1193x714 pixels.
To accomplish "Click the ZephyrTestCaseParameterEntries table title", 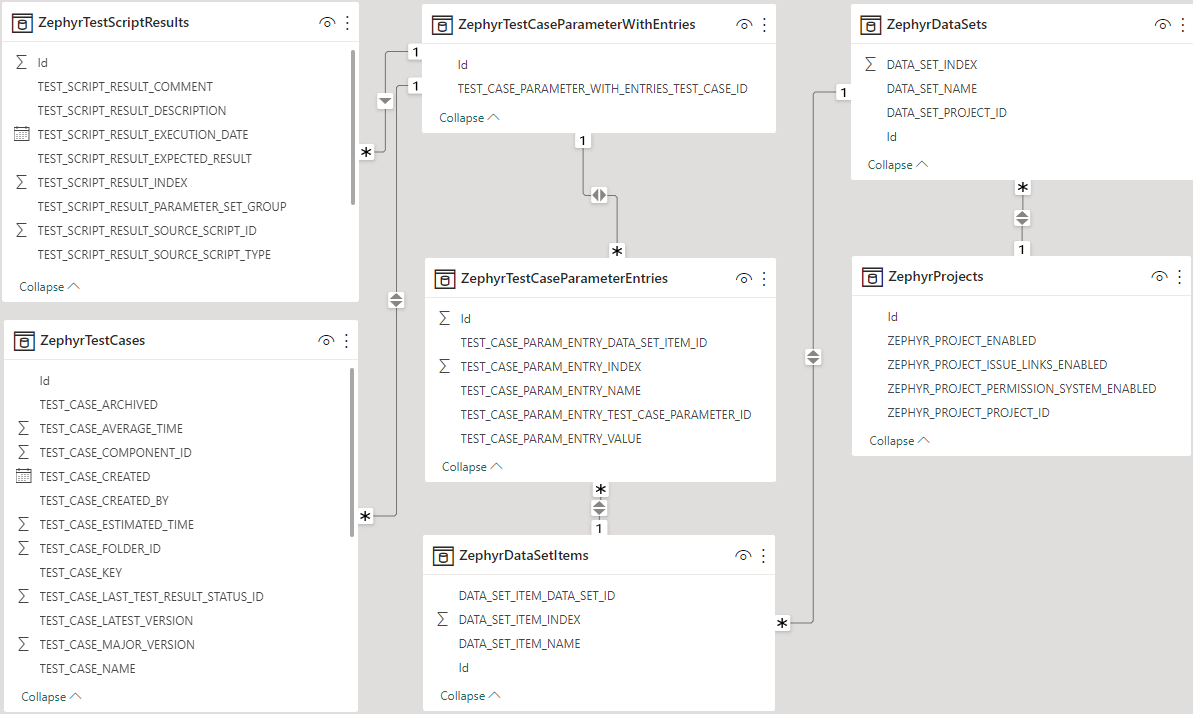I will (x=564, y=278).
